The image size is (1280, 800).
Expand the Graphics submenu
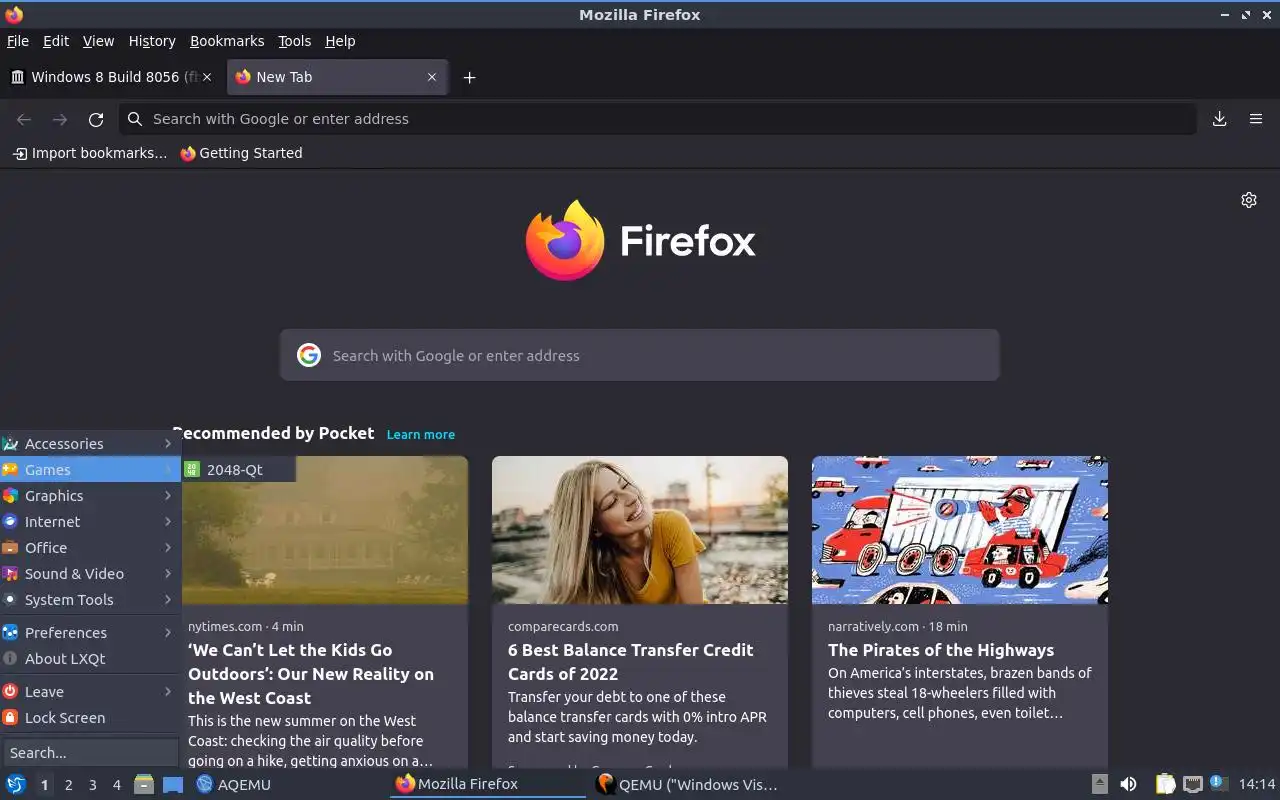(90, 496)
